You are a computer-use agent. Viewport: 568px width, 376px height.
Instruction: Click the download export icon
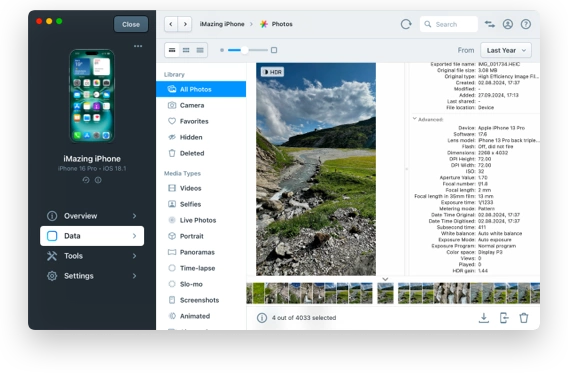coord(484,318)
